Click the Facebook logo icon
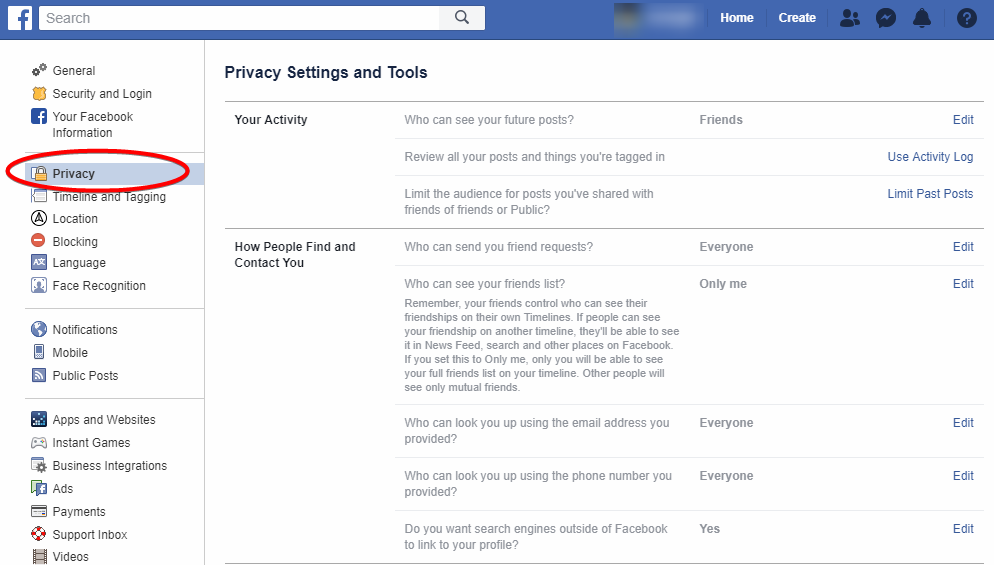Viewport: 994px width, 565px height. [20, 18]
